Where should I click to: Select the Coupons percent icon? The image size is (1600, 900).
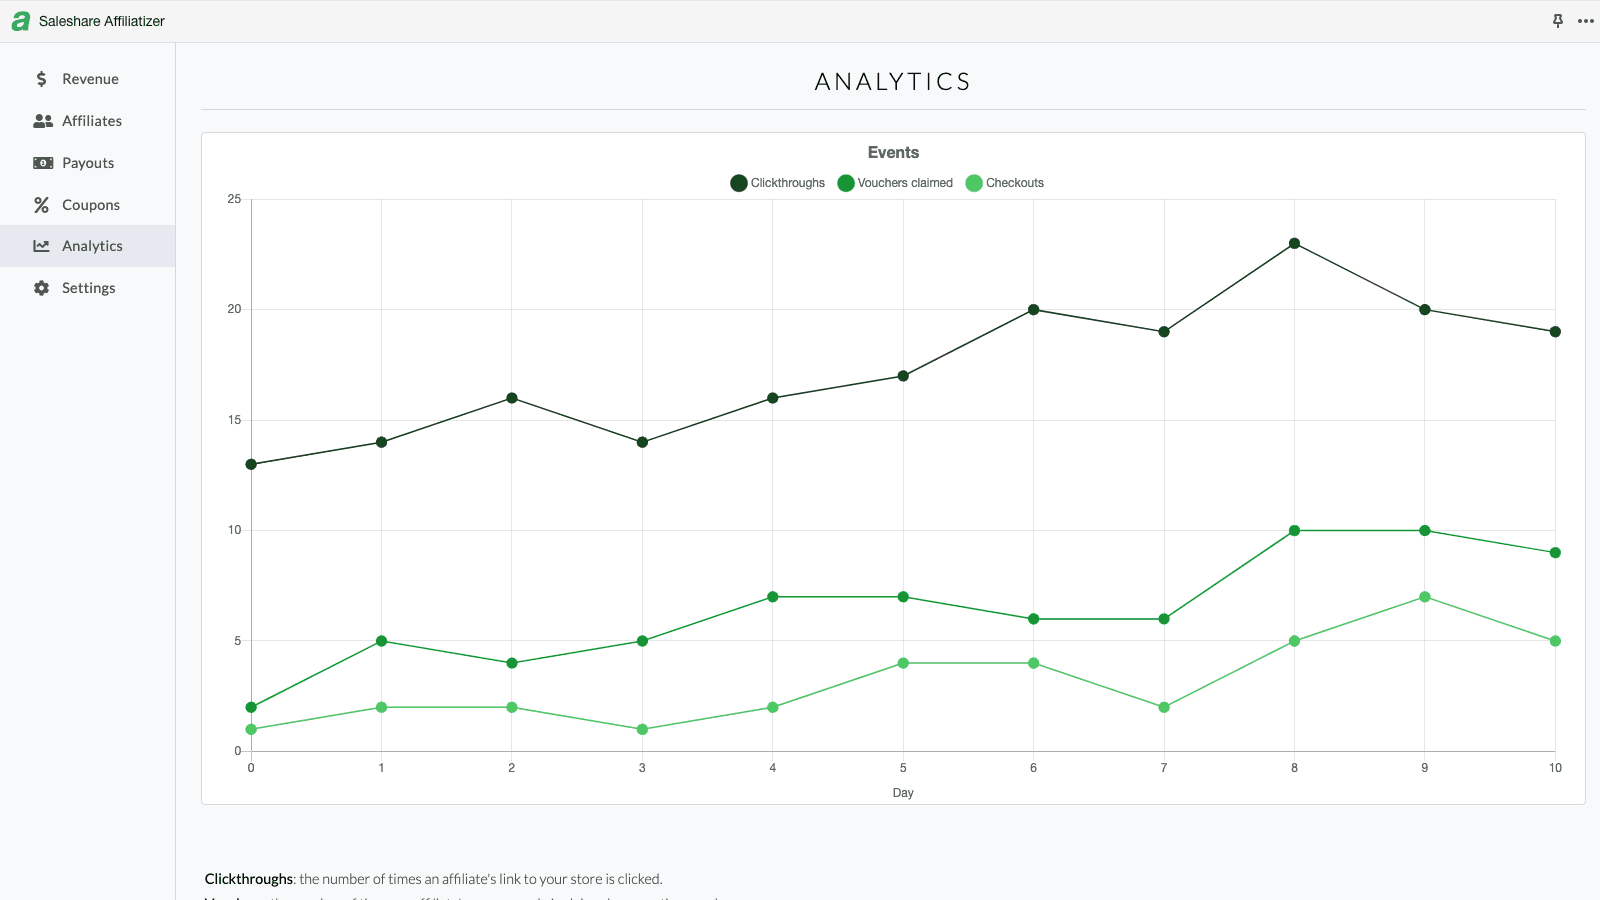pos(41,204)
